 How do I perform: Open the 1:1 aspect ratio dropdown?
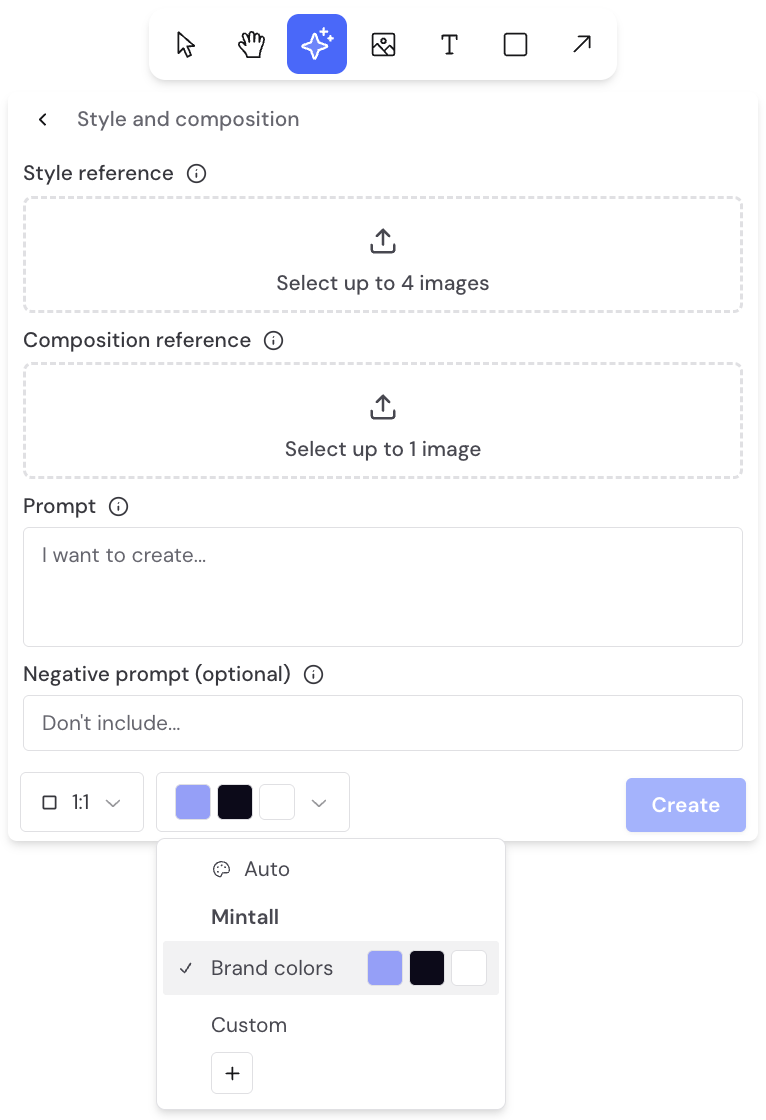[82, 802]
